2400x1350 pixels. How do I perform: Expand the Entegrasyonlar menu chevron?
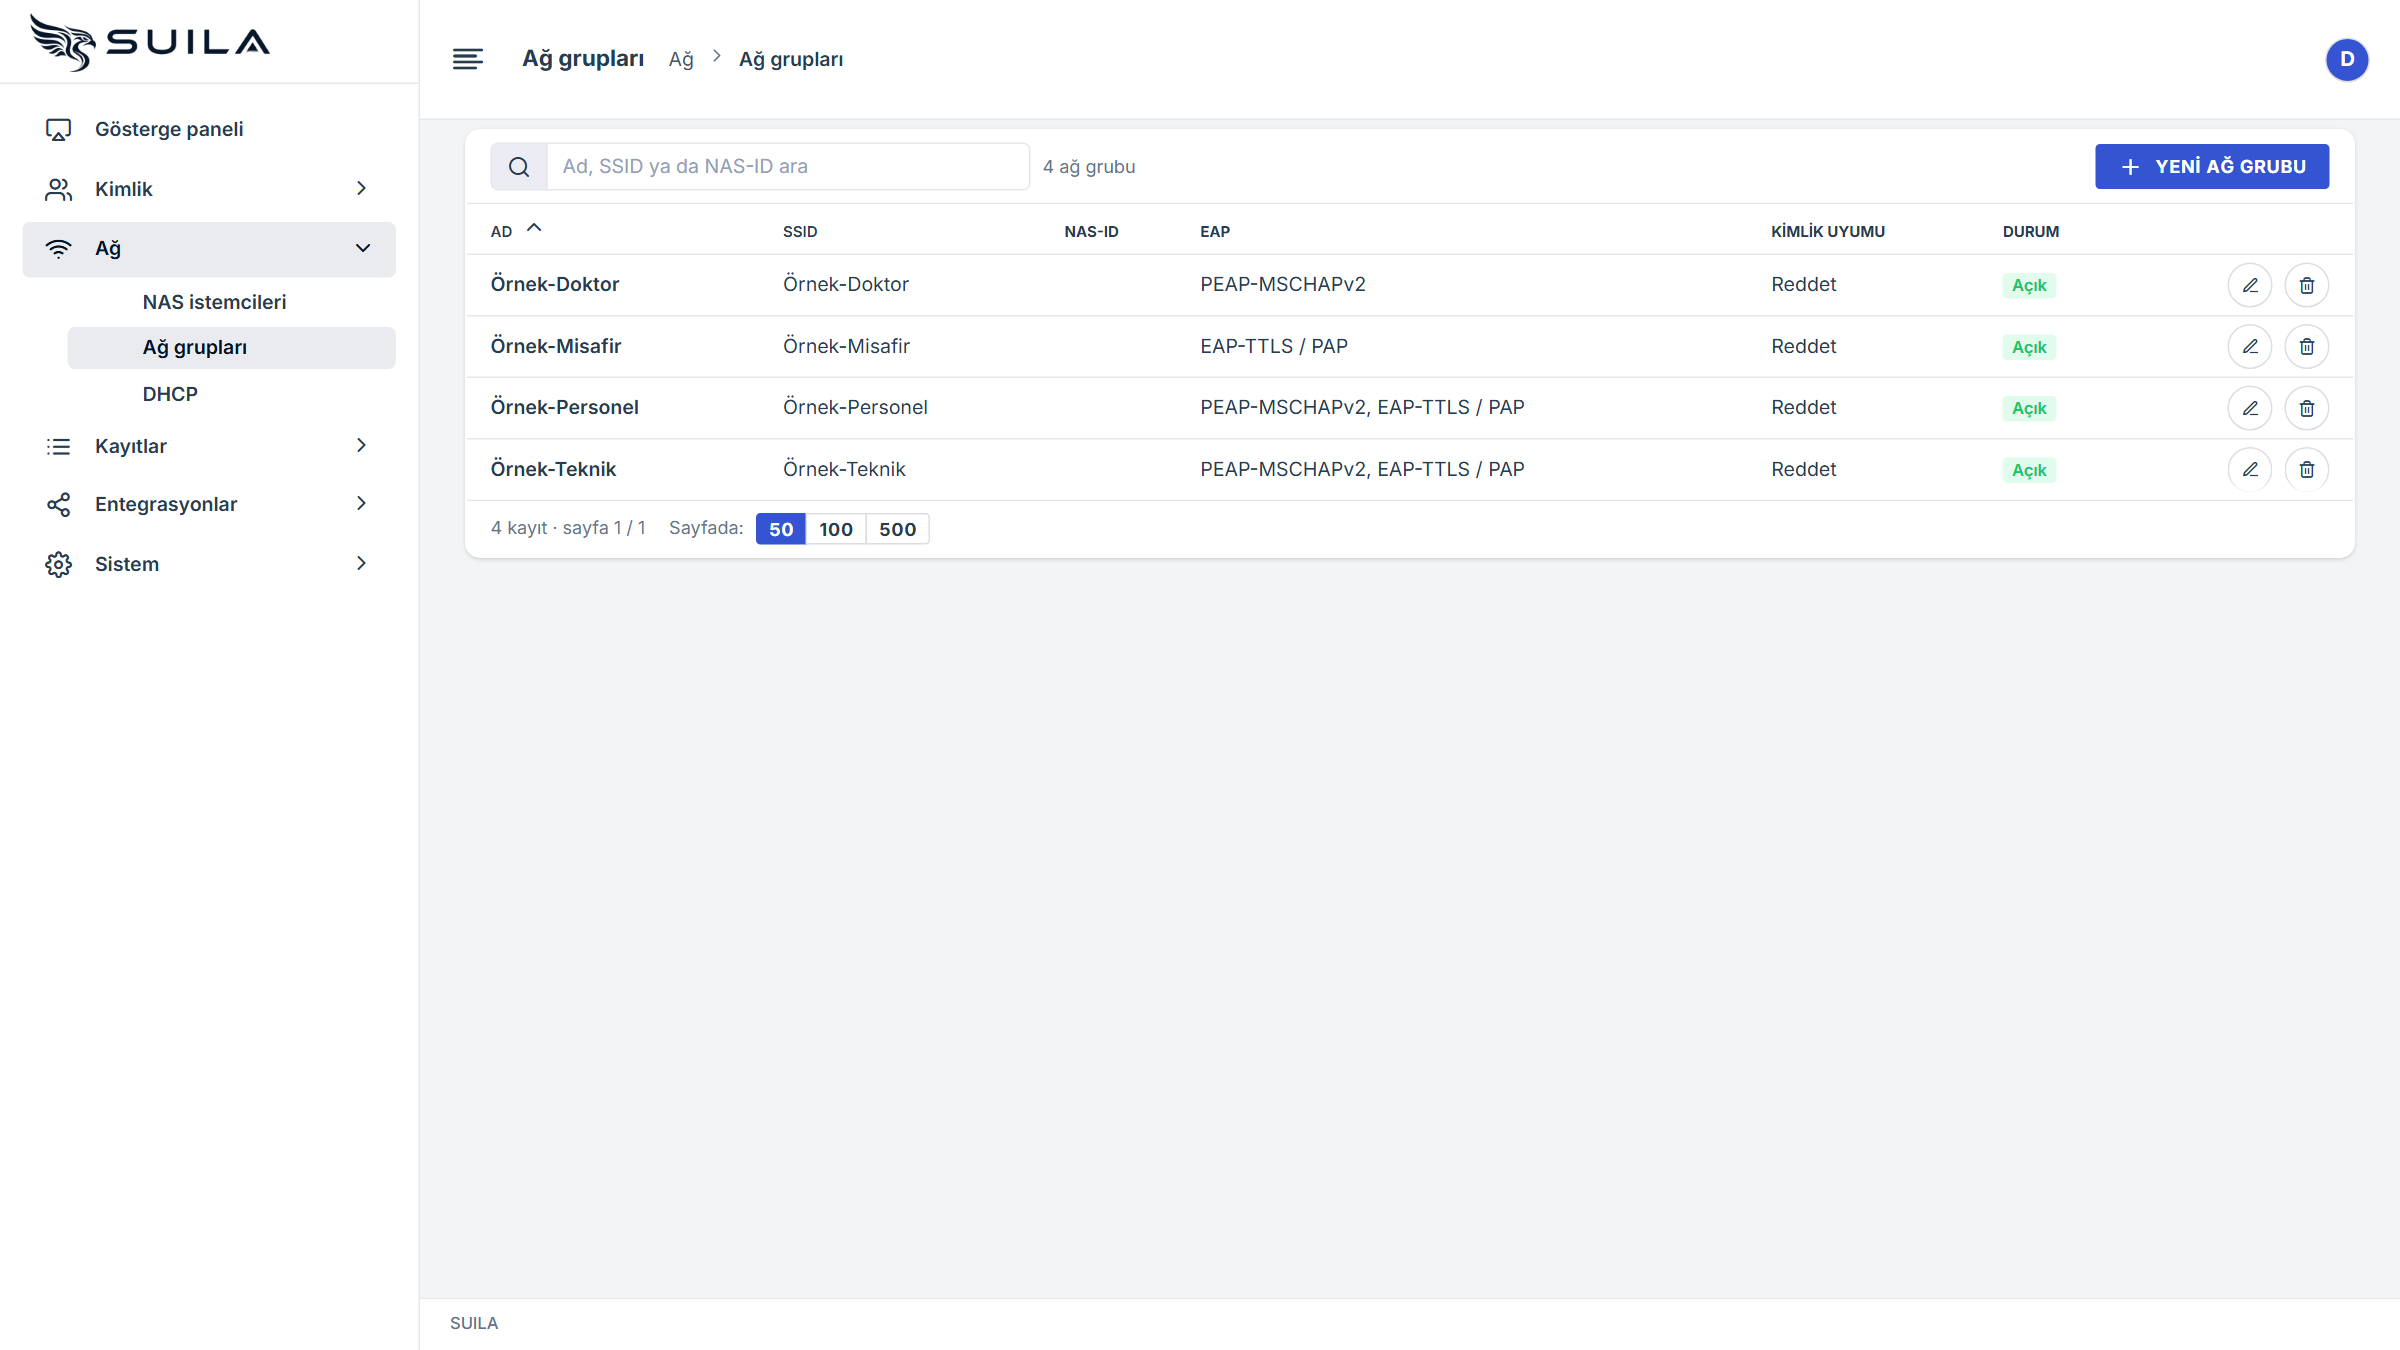coord(362,503)
